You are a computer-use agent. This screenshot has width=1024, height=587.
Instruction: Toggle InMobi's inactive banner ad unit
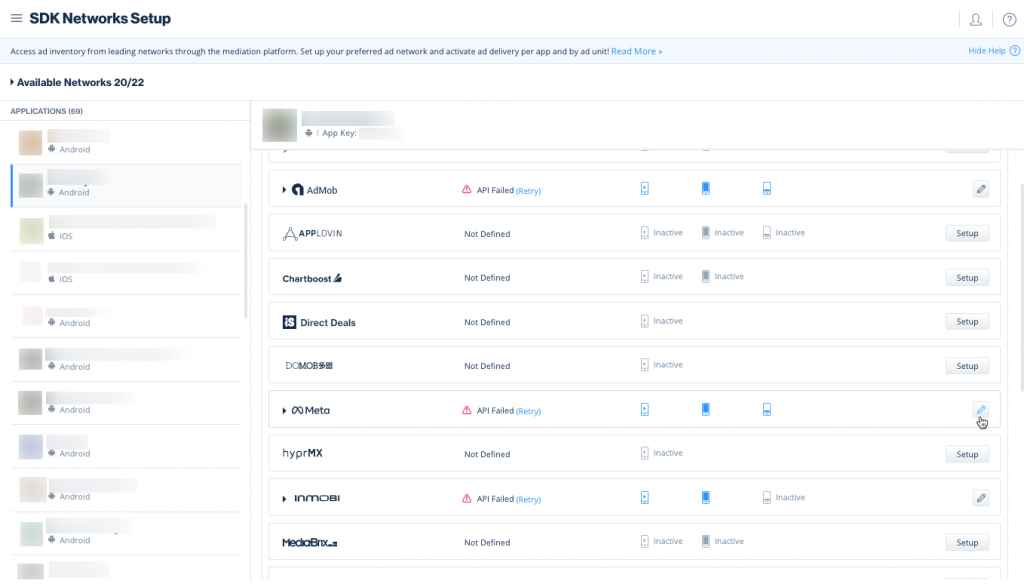(x=767, y=497)
